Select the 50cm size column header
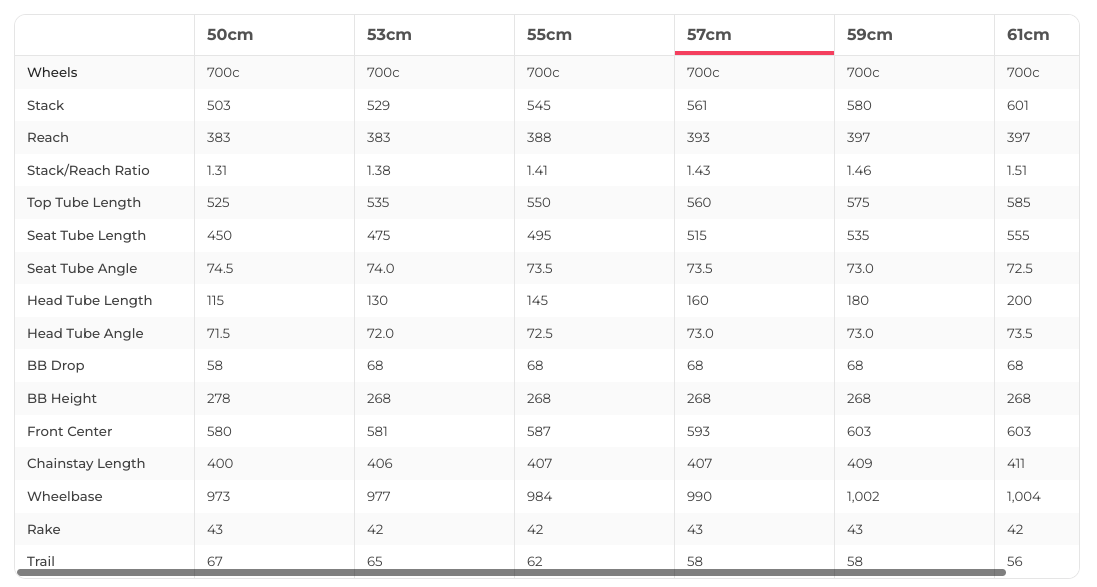This screenshot has height=587, width=1097. 230,35
